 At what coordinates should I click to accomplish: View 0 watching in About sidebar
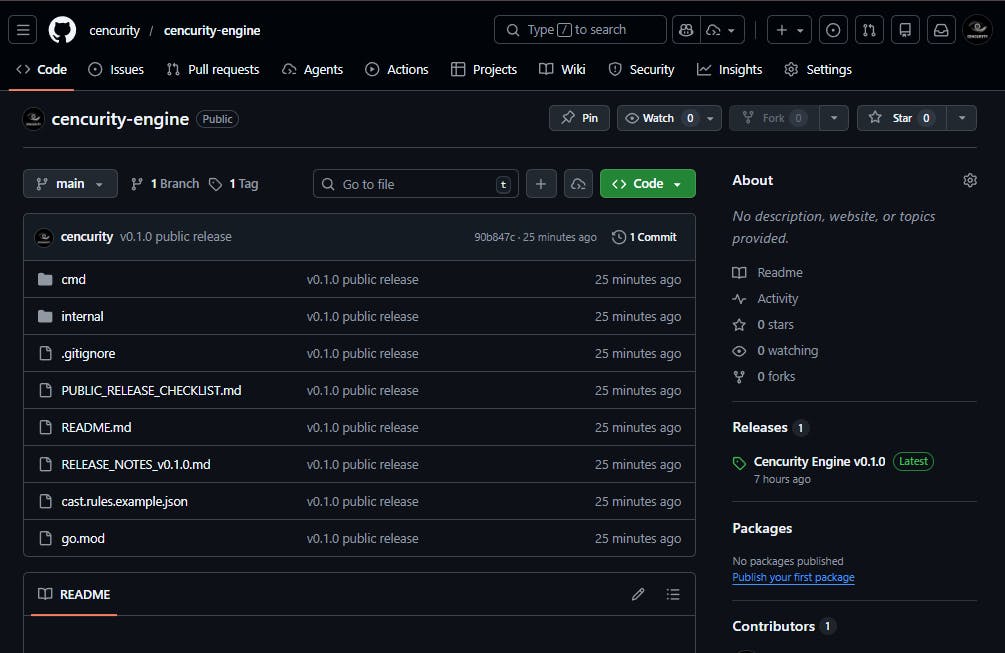pyautogui.click(x=776, y=351)
